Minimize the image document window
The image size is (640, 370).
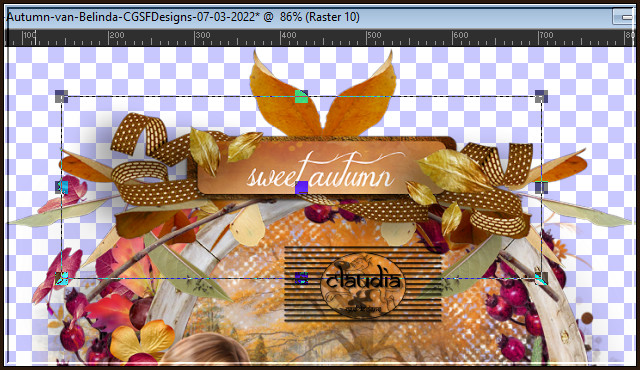624,17
